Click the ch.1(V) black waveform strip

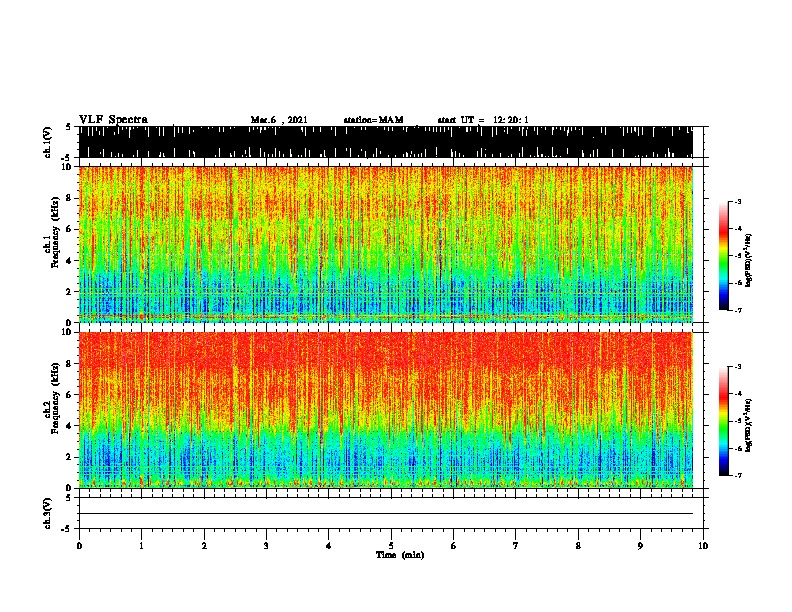[386, 142]
